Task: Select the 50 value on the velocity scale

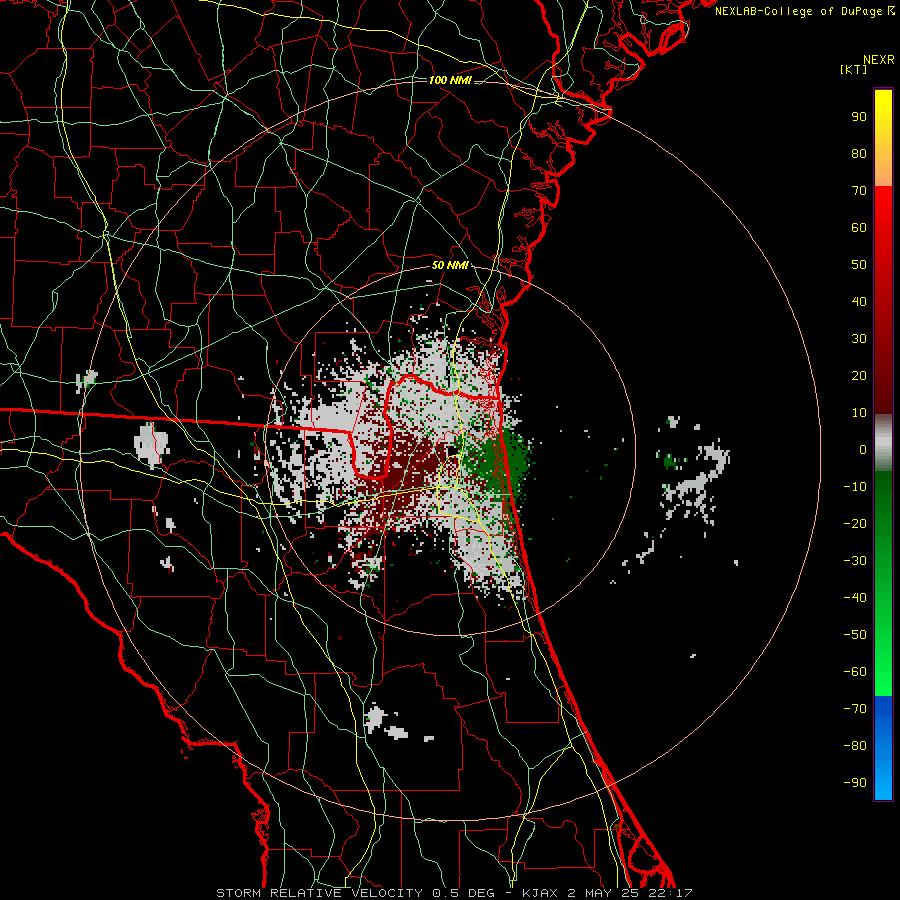Action: (x=859, y=265)
